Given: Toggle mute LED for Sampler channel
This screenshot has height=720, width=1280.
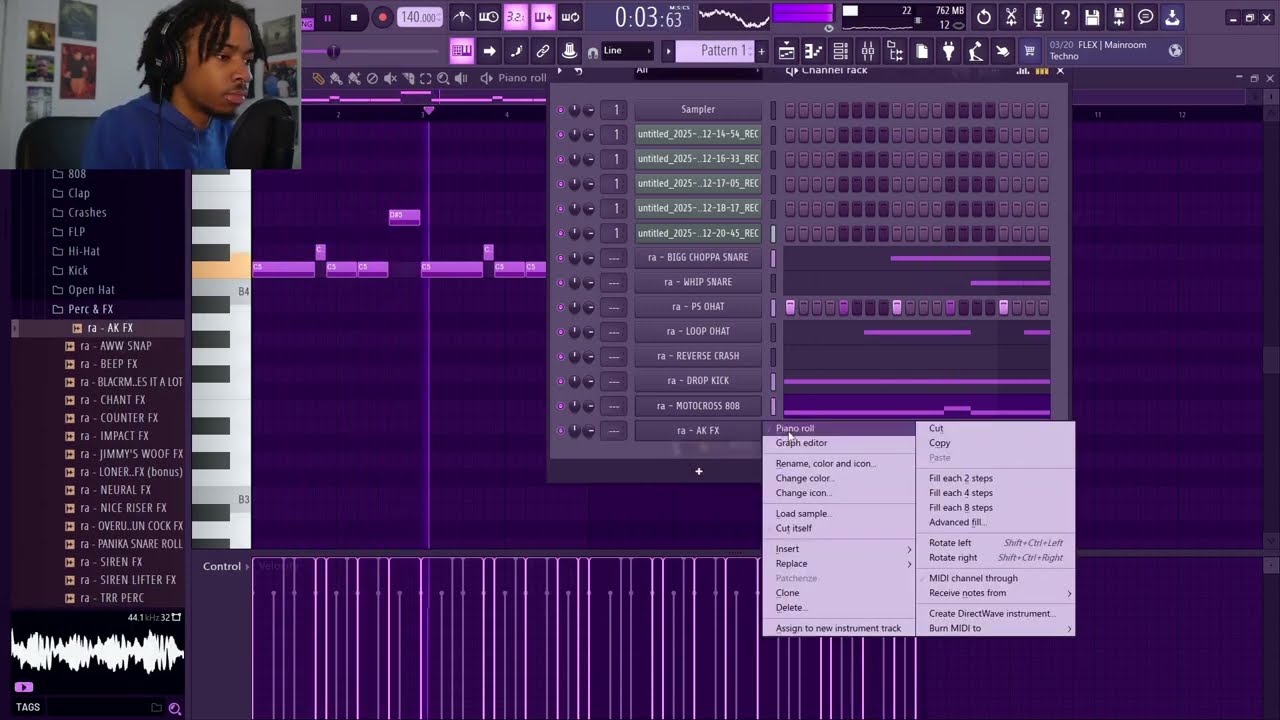Looking at the screenshot, I should (560, 110).
